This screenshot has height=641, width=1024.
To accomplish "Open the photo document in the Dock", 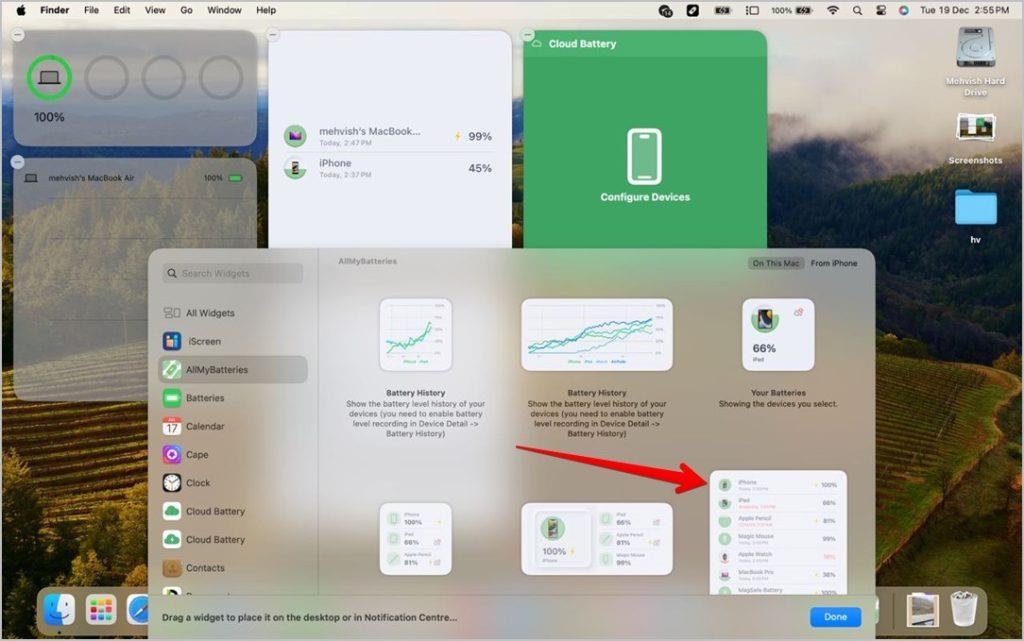I will pyautogui.click(x=922, y=610).
